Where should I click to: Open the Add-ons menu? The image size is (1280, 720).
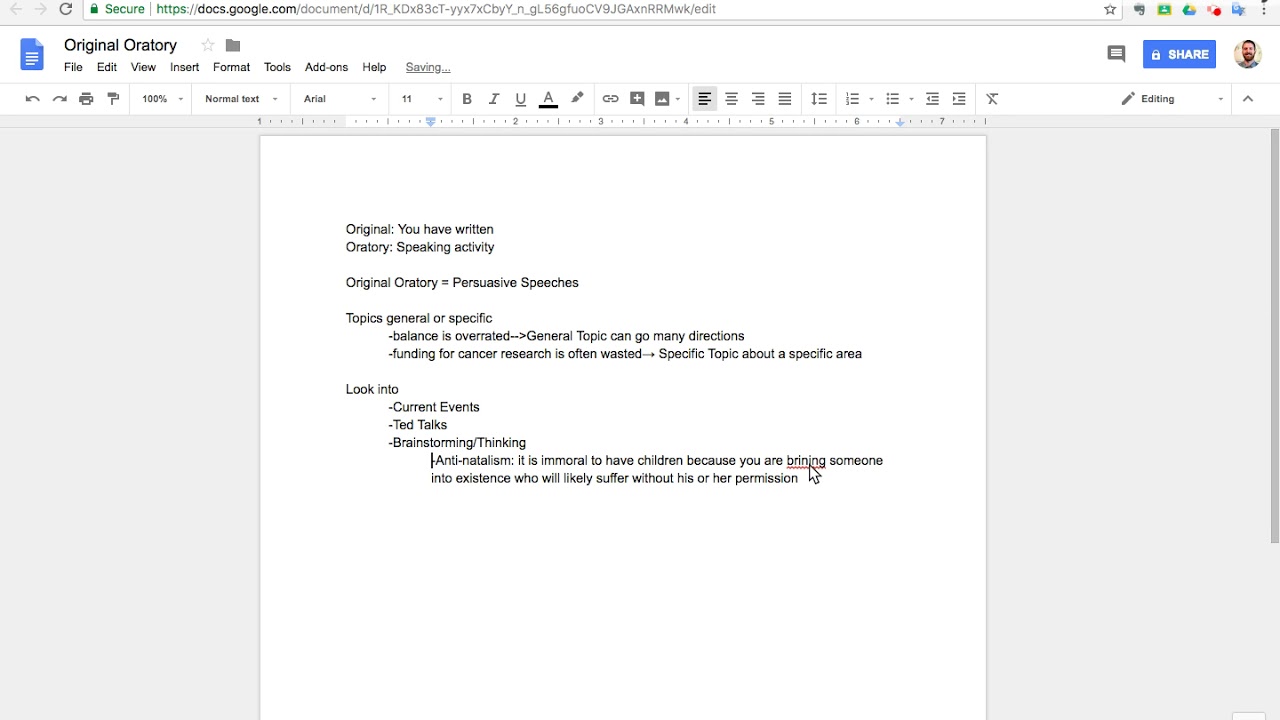coord(326,67)
